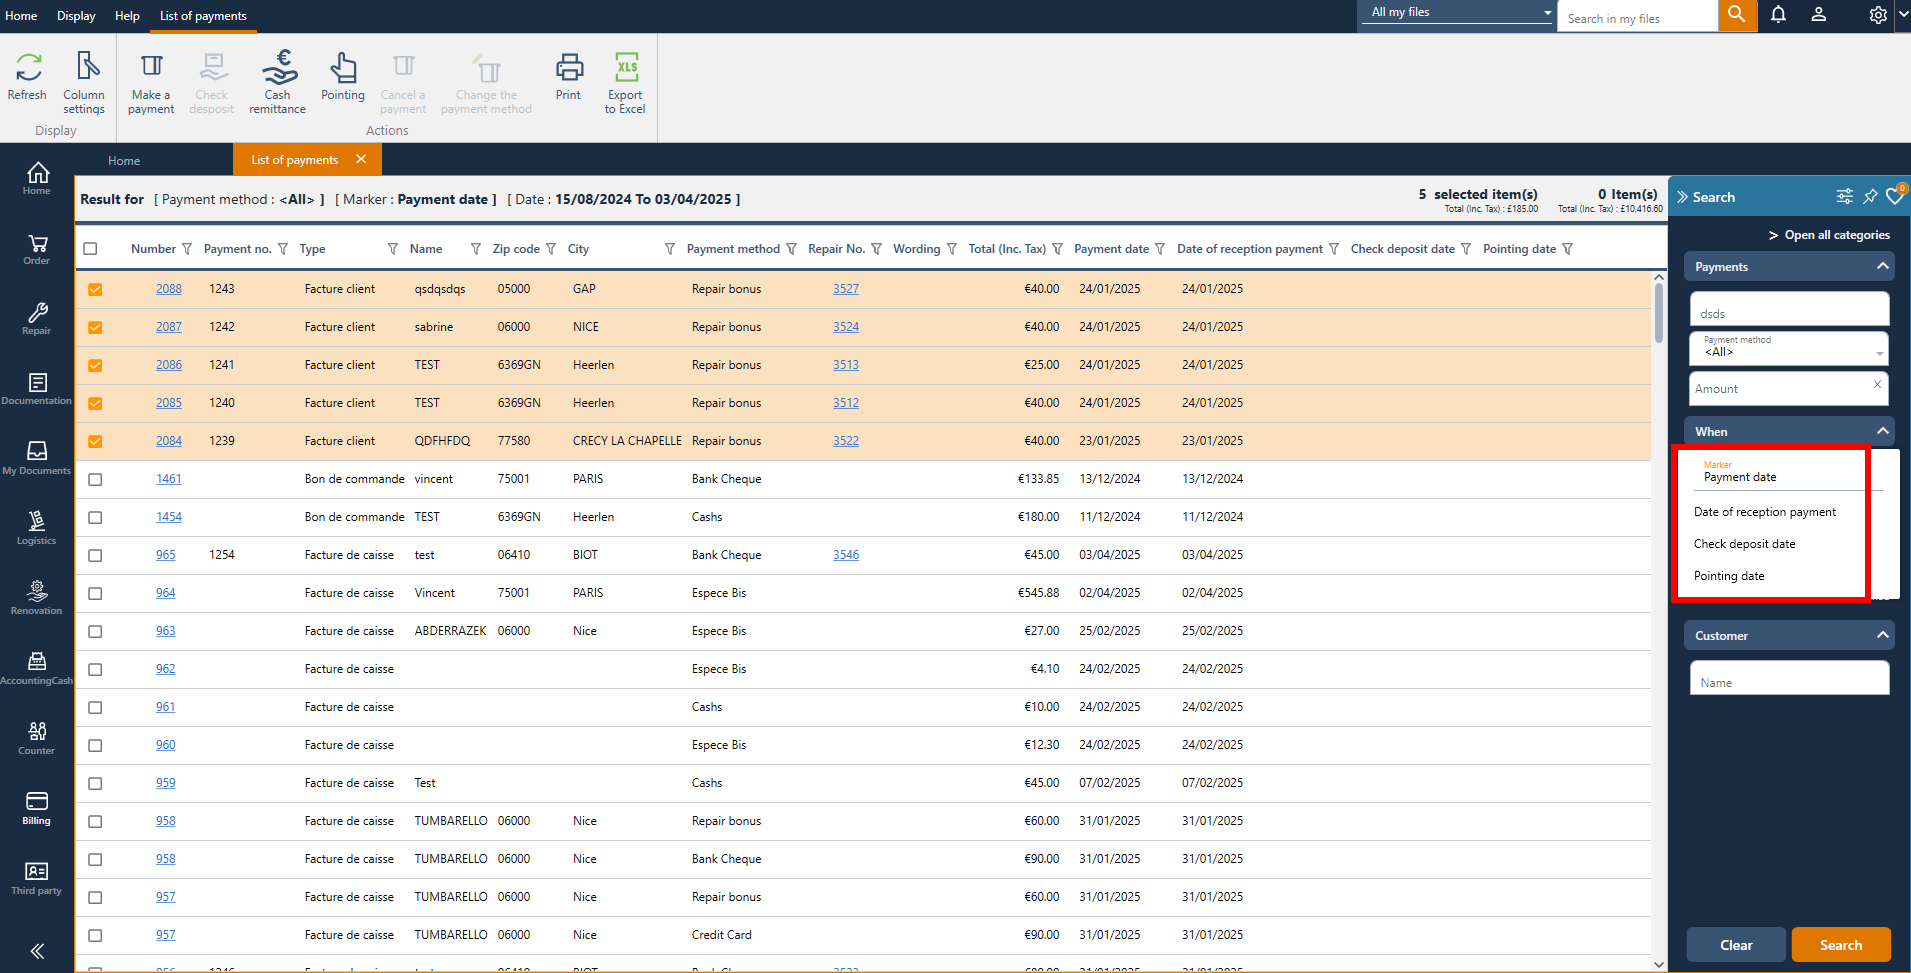Select Pointing date marker option

[x=1729, y=576]
